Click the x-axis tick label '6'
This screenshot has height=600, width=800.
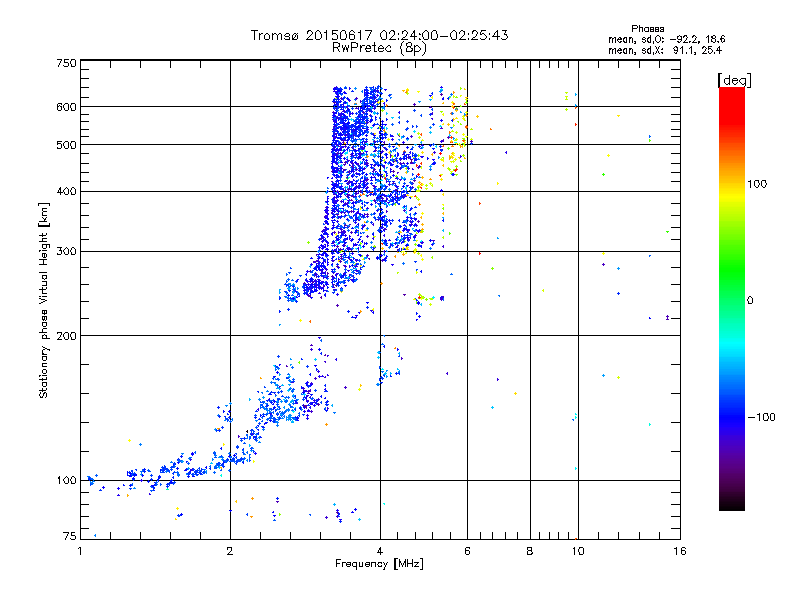[467, 551]
